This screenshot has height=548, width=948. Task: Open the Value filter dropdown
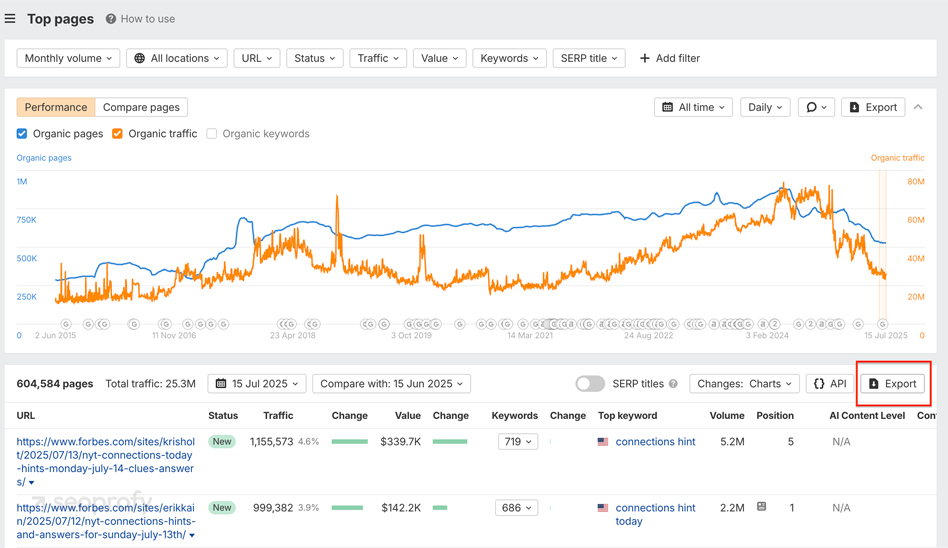point(440,58)
